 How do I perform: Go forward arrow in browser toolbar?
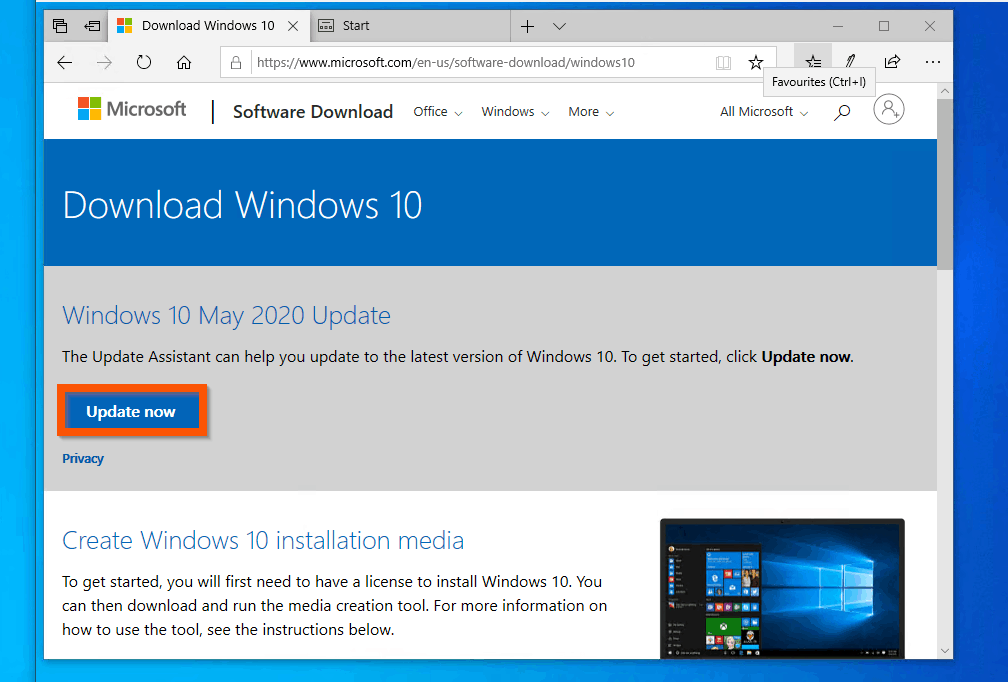[104, 62]
